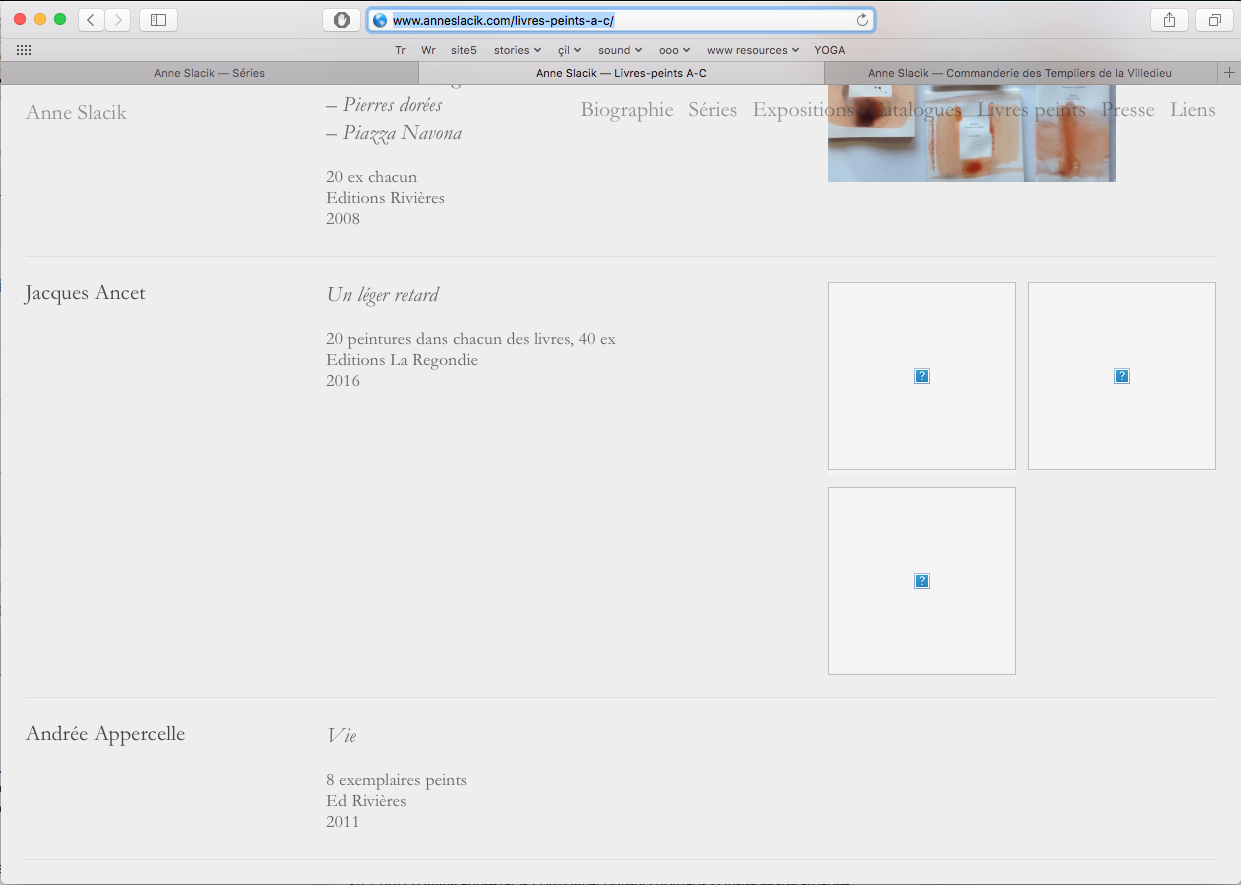The image size is (1241, 885).
Task: Go to the Presse page
Action: [x=1127, y=110]
